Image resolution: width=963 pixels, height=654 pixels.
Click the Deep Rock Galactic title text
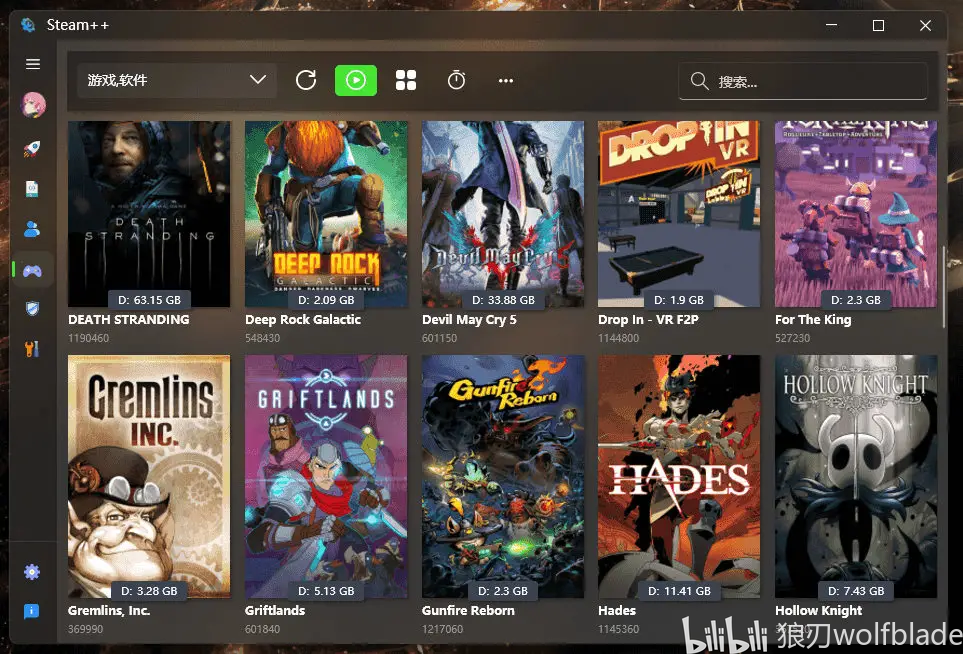303,319
